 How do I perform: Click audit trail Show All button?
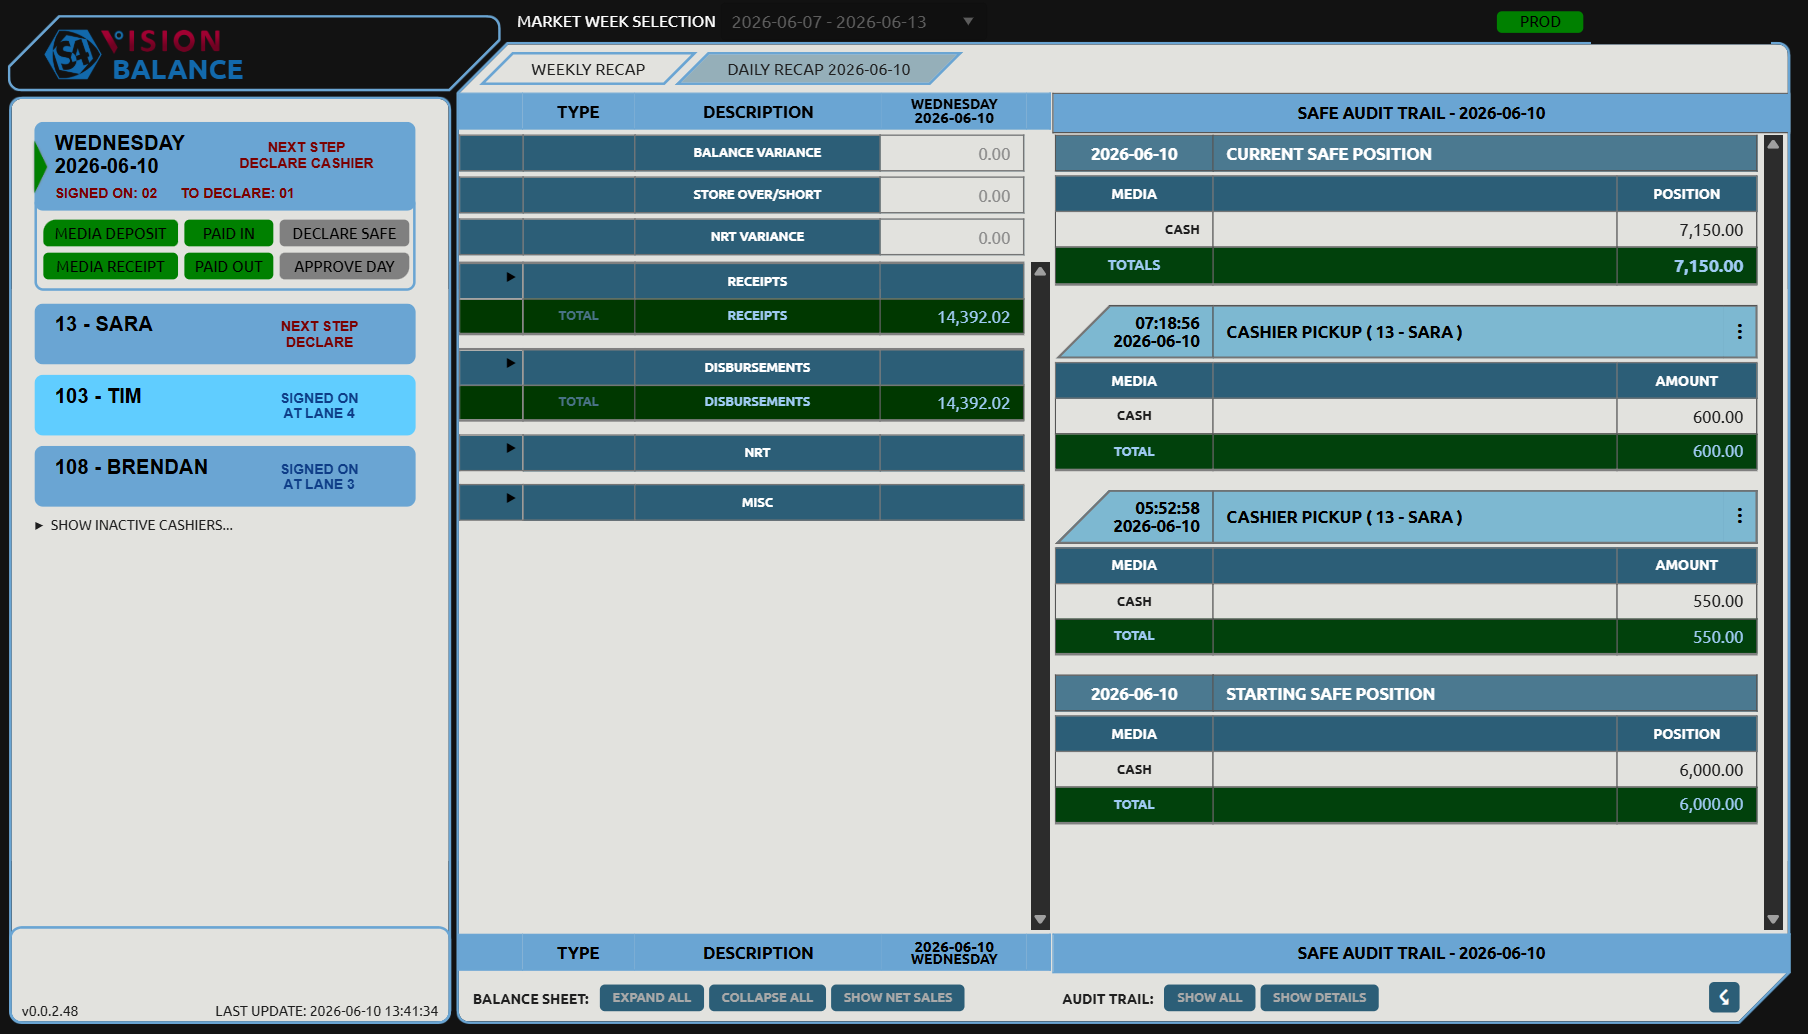1209,998
